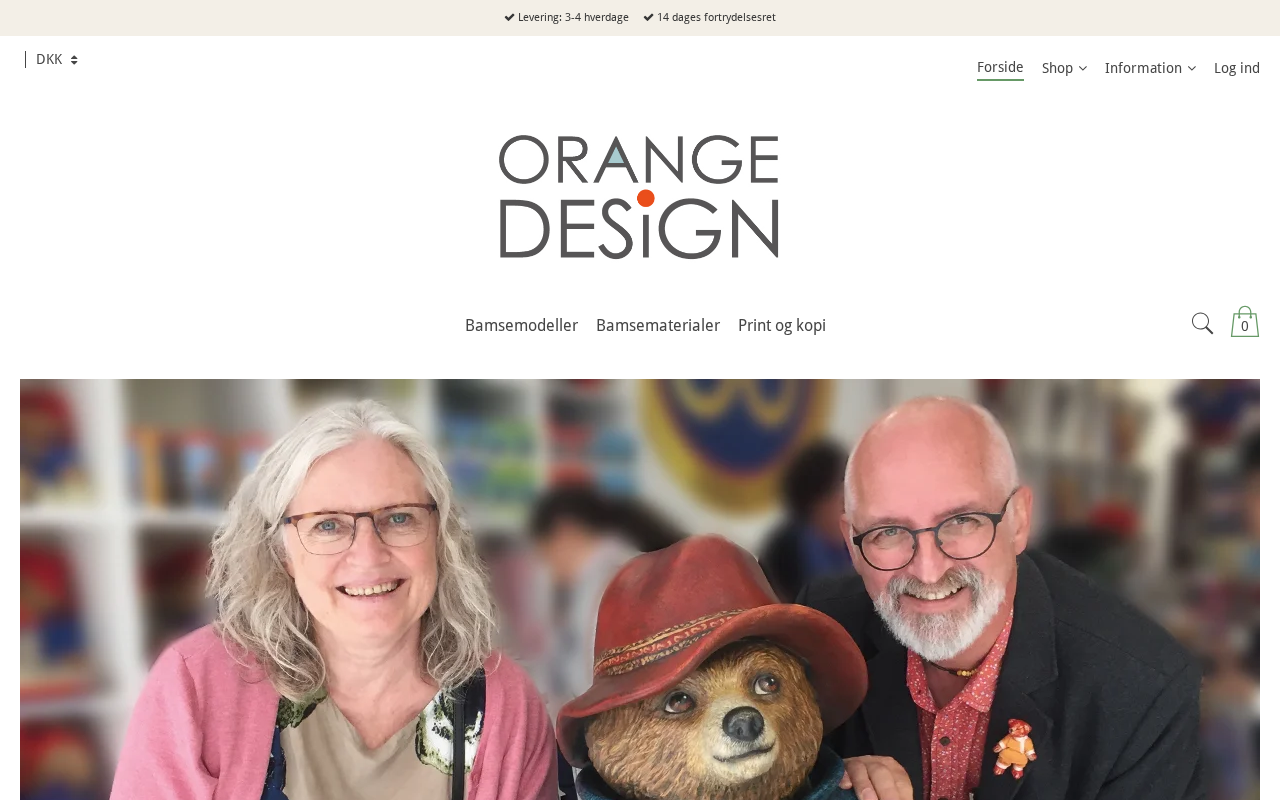
Task: Open the search magnifier icon
Action: (x=1202, y=323)
